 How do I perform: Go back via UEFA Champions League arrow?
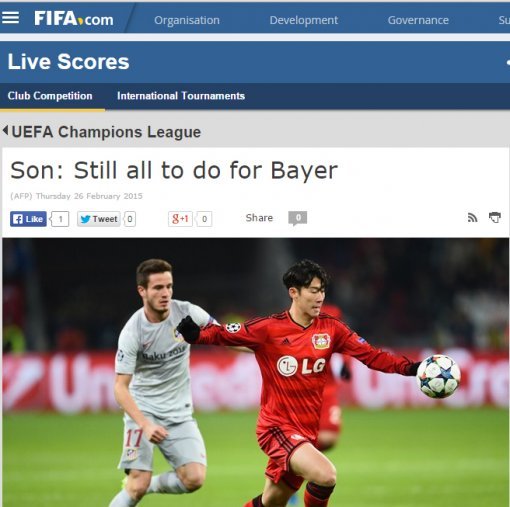5,130
